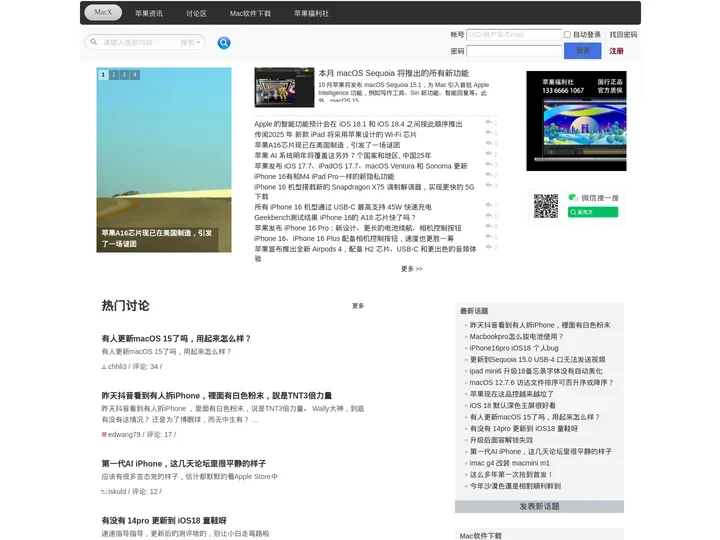Click reply icon beside iPhone 16有和M4 article

pyautogui.click(x=489, y=175)
